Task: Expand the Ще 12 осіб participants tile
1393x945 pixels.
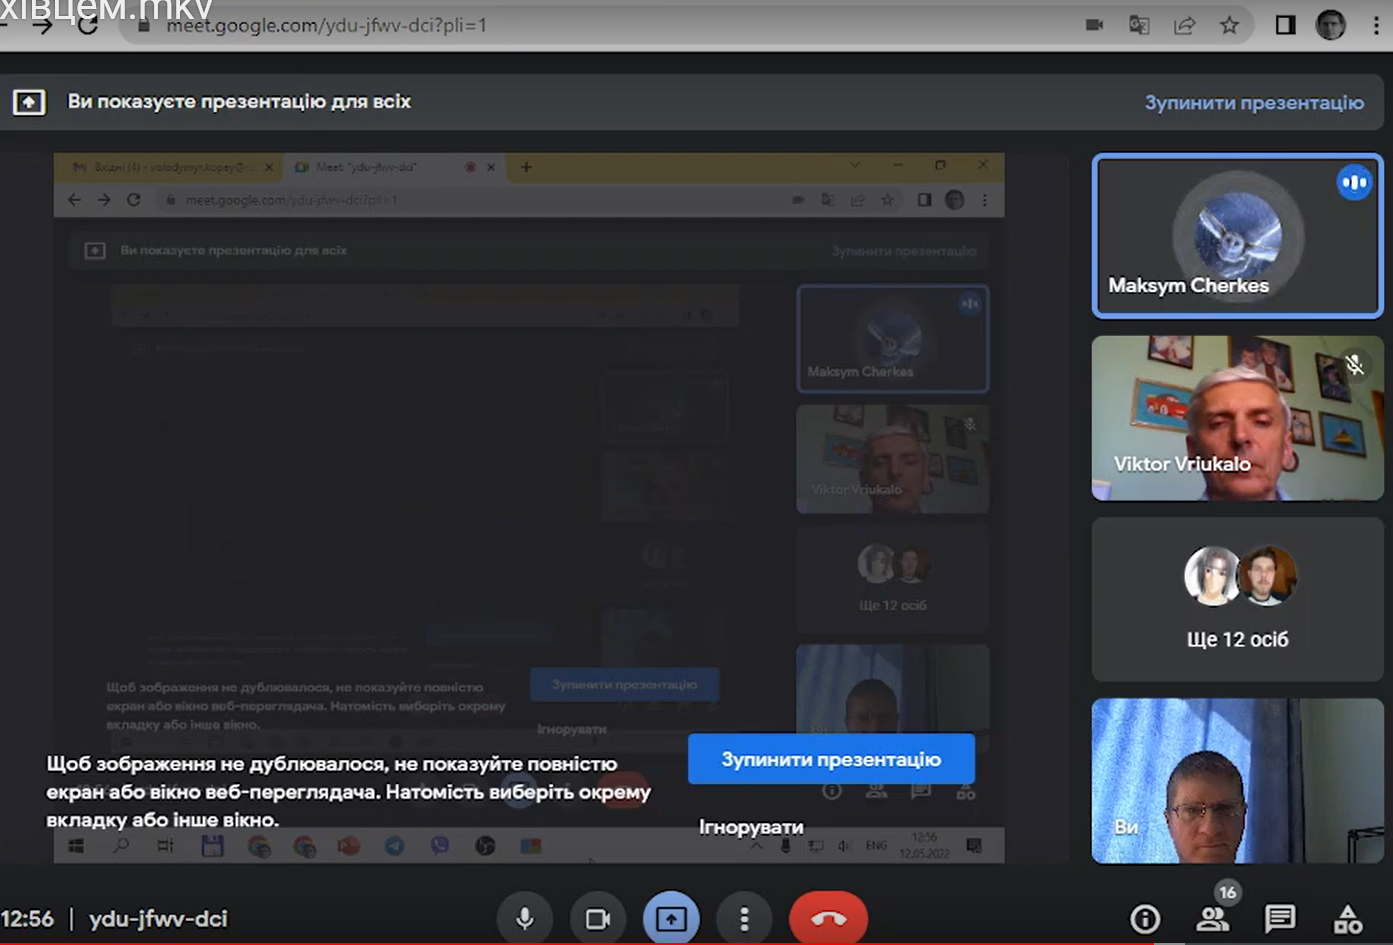Action: 1237,599
